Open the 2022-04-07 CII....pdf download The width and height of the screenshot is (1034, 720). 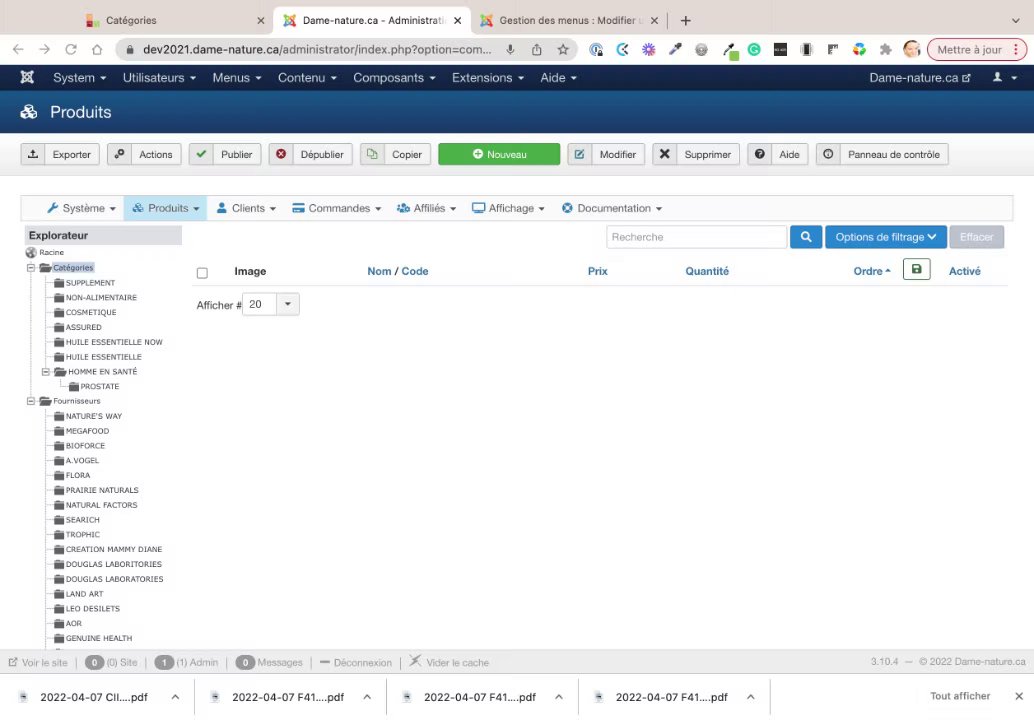click(x=94, y=697)
